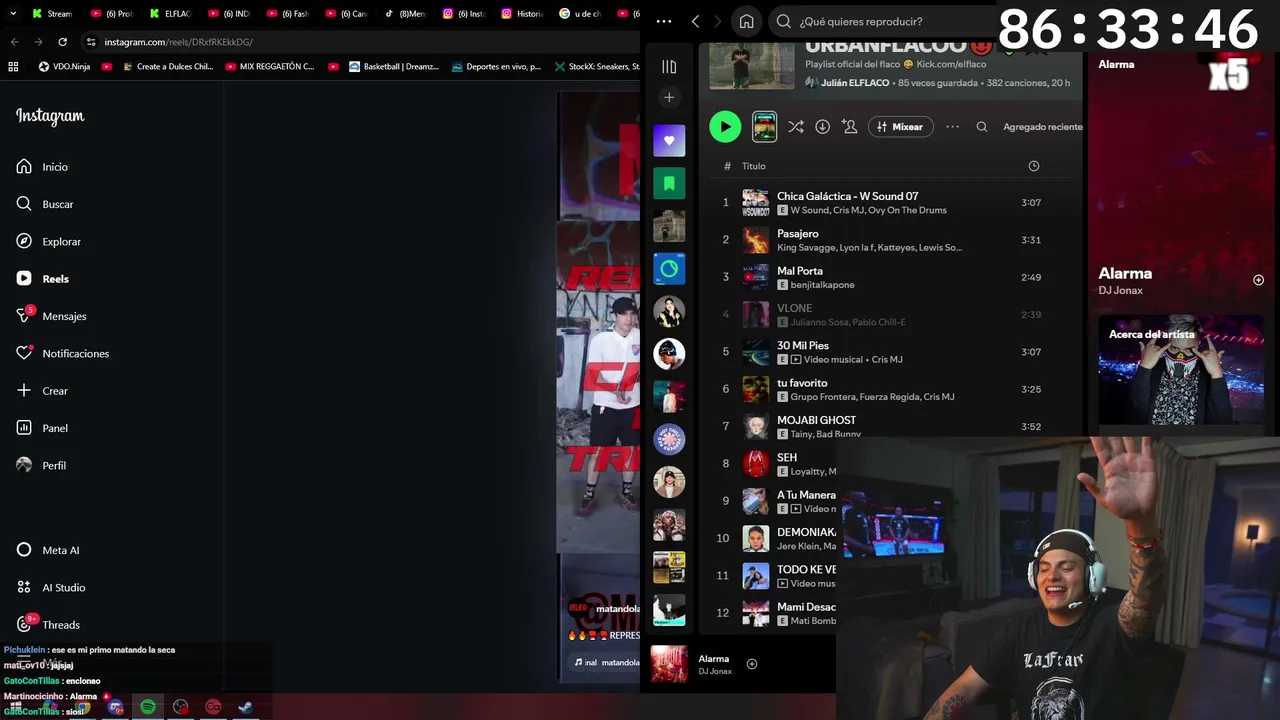The height and width of the screenshot is (720, 1280).
Task: Open the green bookmark episodes item
Action: (x=669, y=183)
